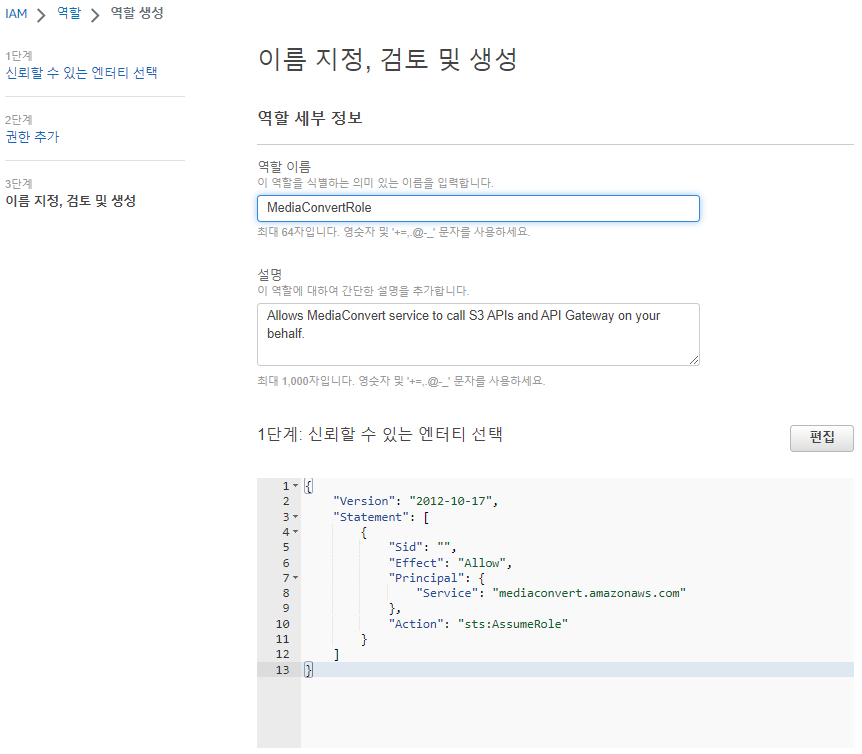This screenshot has height=754, width=862.
Task: Click the "Statement" key text
Action: pyautogui.click(x=371, y=517)
